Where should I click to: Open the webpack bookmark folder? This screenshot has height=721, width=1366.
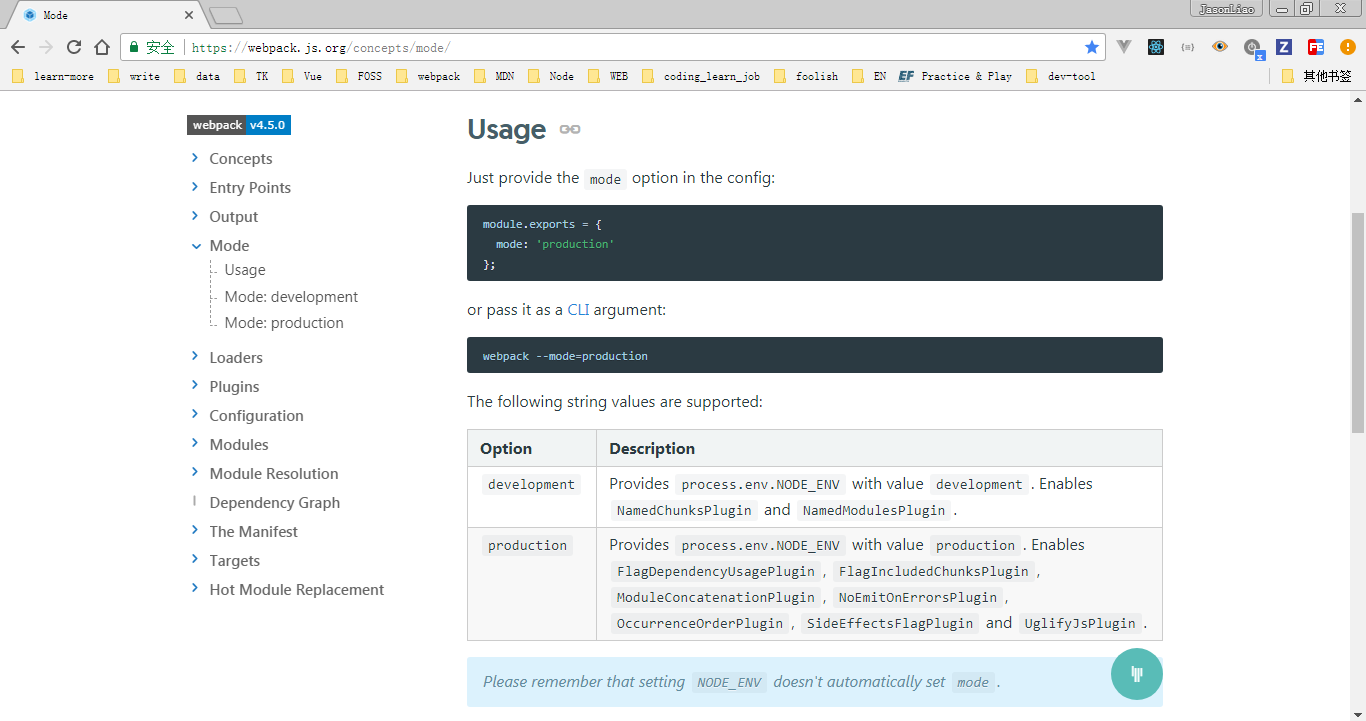[x=428, y=76]
